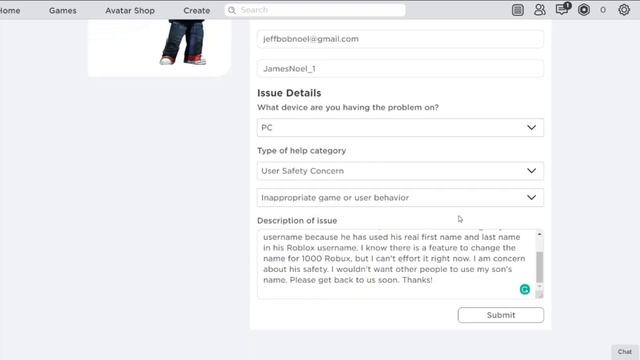Open the Games menu item
Viewport: 640px width, 360px height.
pyautogui.click(x=62, y=11)
